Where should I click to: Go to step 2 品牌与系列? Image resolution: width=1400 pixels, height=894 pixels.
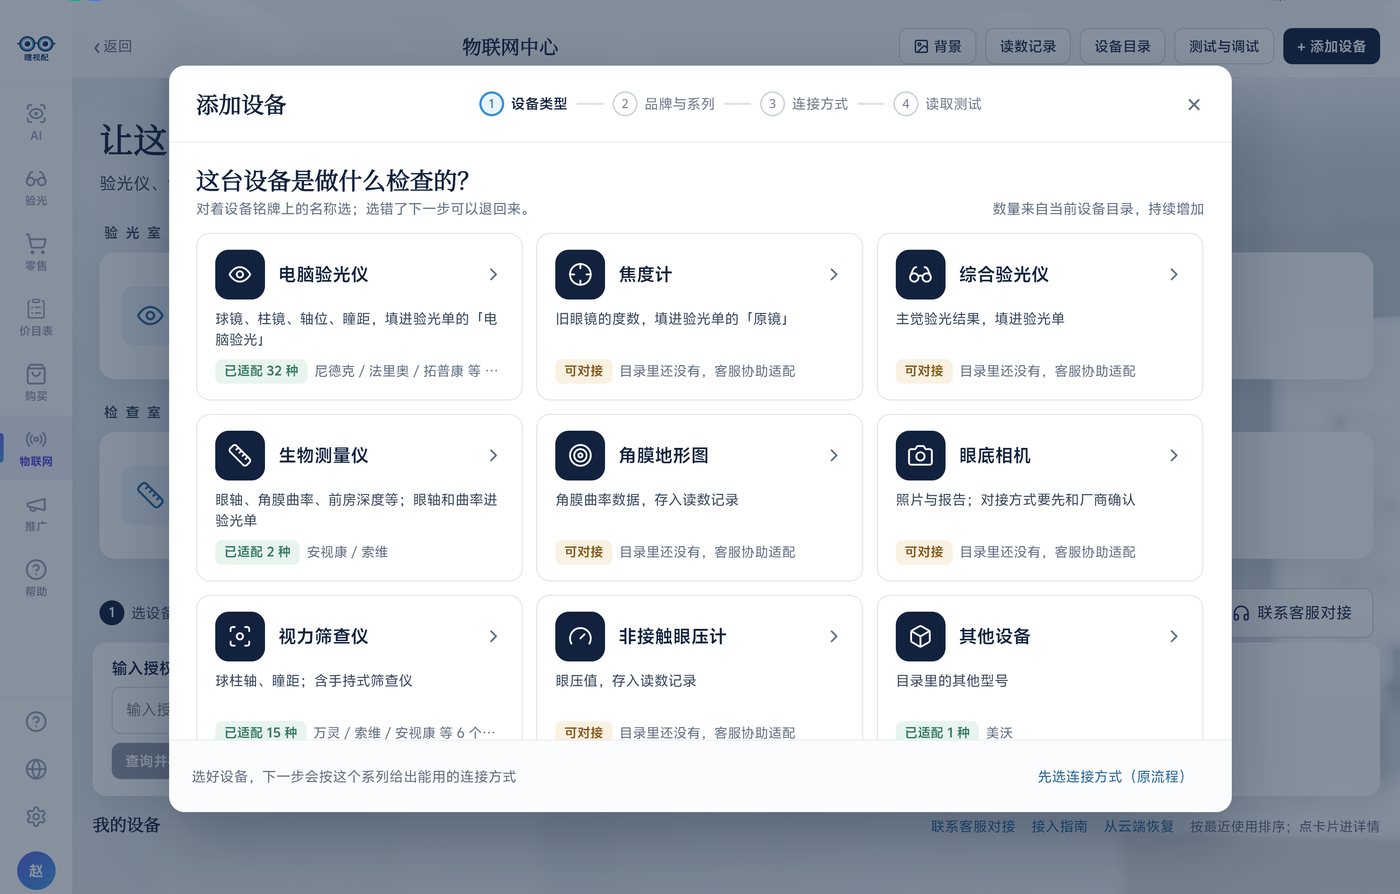click(x=664, y=104)
